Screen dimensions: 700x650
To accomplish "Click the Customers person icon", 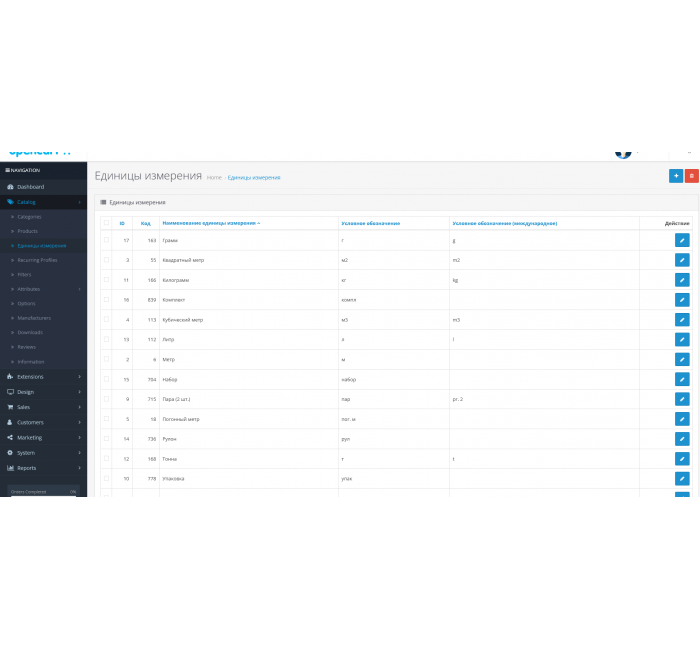I will coord(10,422).
